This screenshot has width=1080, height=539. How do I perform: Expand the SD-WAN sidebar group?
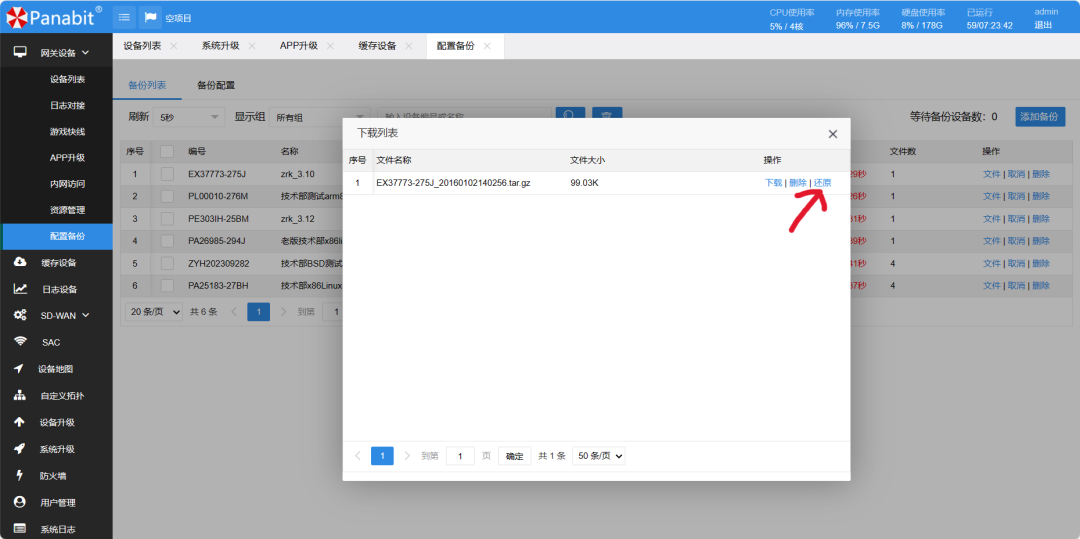(85, 315)
